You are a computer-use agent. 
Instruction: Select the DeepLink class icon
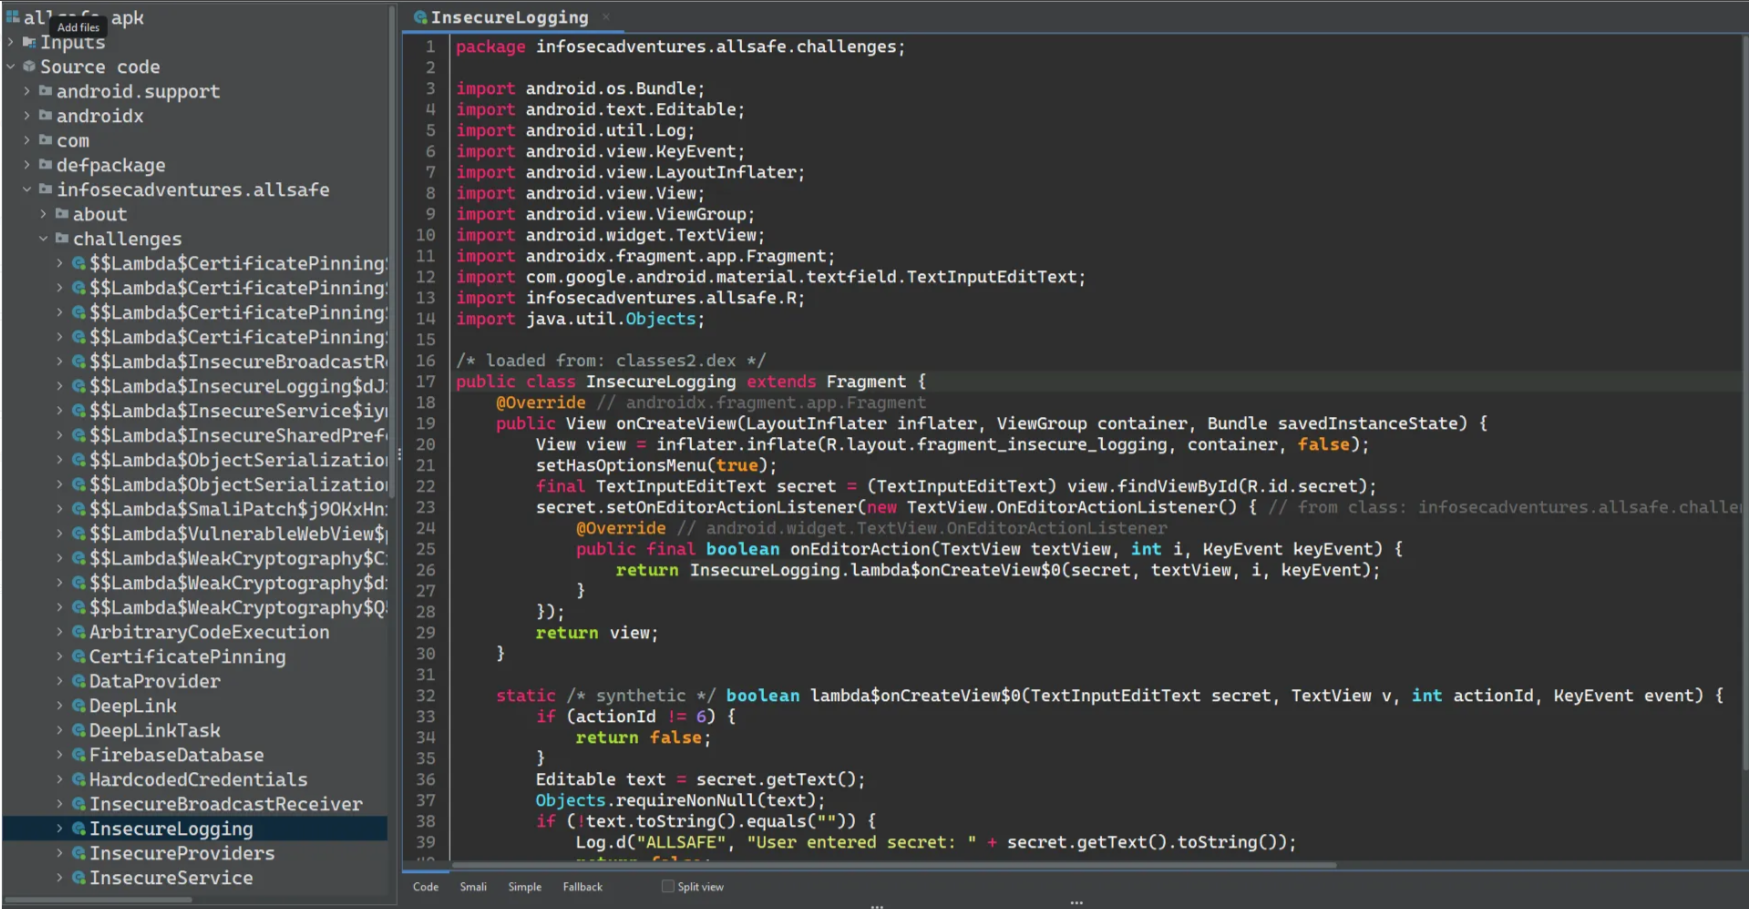pos(80,705)
